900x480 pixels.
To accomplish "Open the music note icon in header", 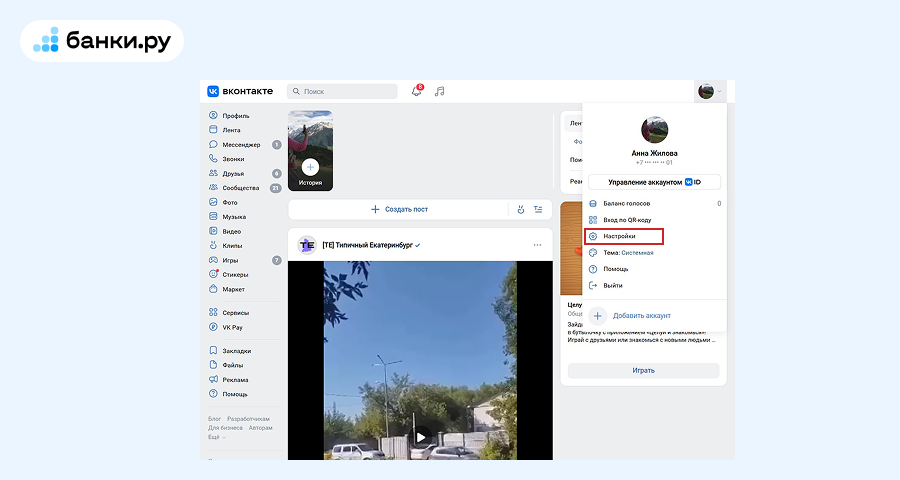I will tap(440, 91).
